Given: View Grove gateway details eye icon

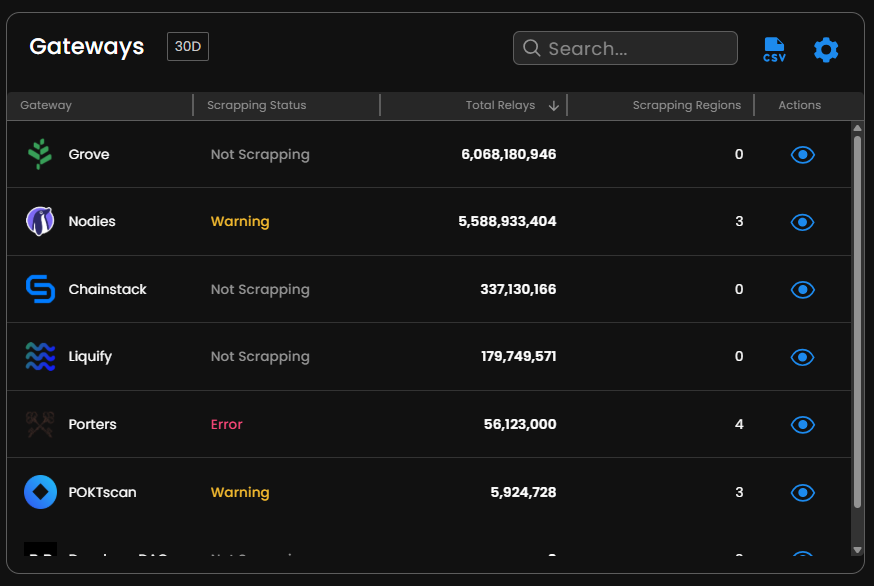Looking at the screenshot, I should 803,154.
